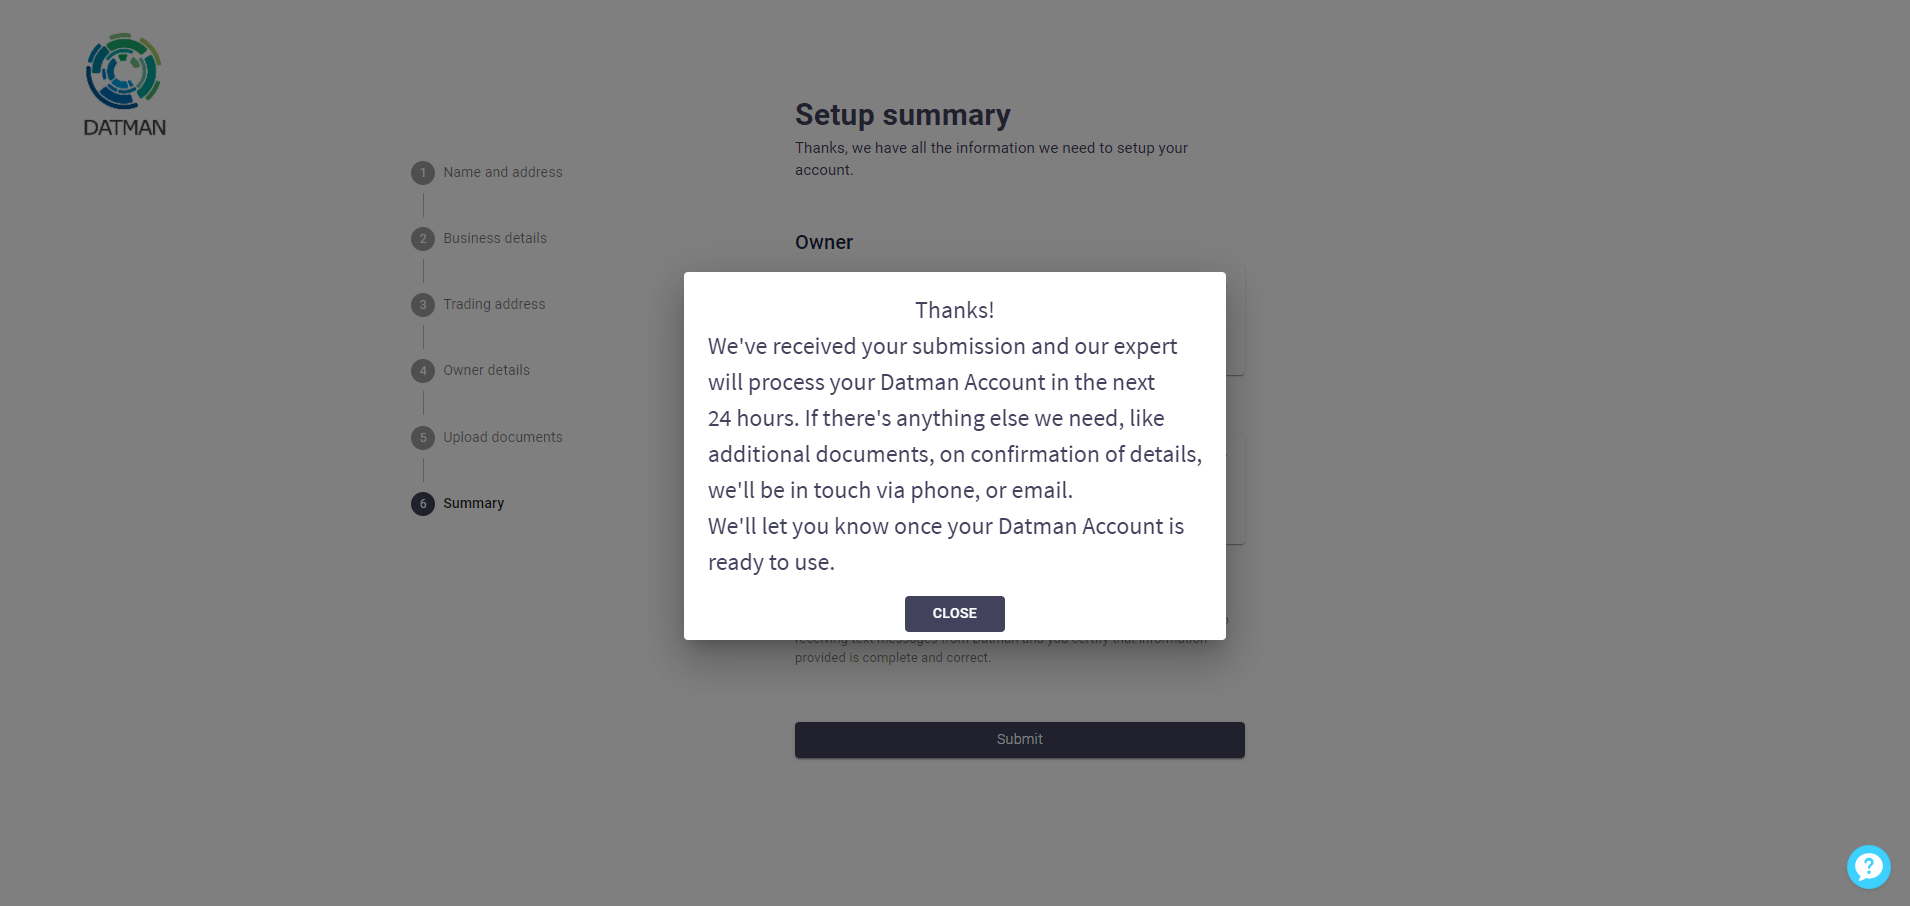
Task: Go to Summary step label
Action: [x=474, y=503]
